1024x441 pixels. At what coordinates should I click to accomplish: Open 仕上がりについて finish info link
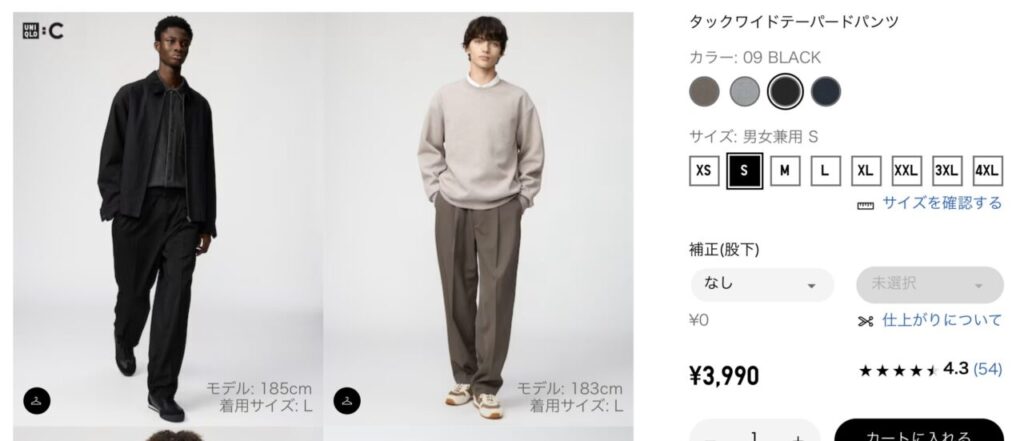942,320
